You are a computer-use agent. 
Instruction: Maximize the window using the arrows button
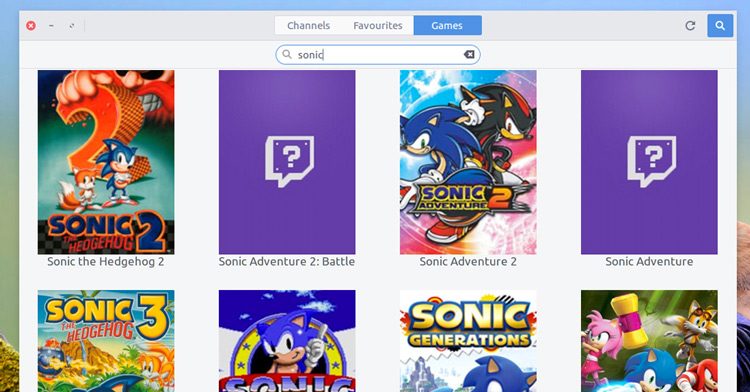(x=72, y=26)
